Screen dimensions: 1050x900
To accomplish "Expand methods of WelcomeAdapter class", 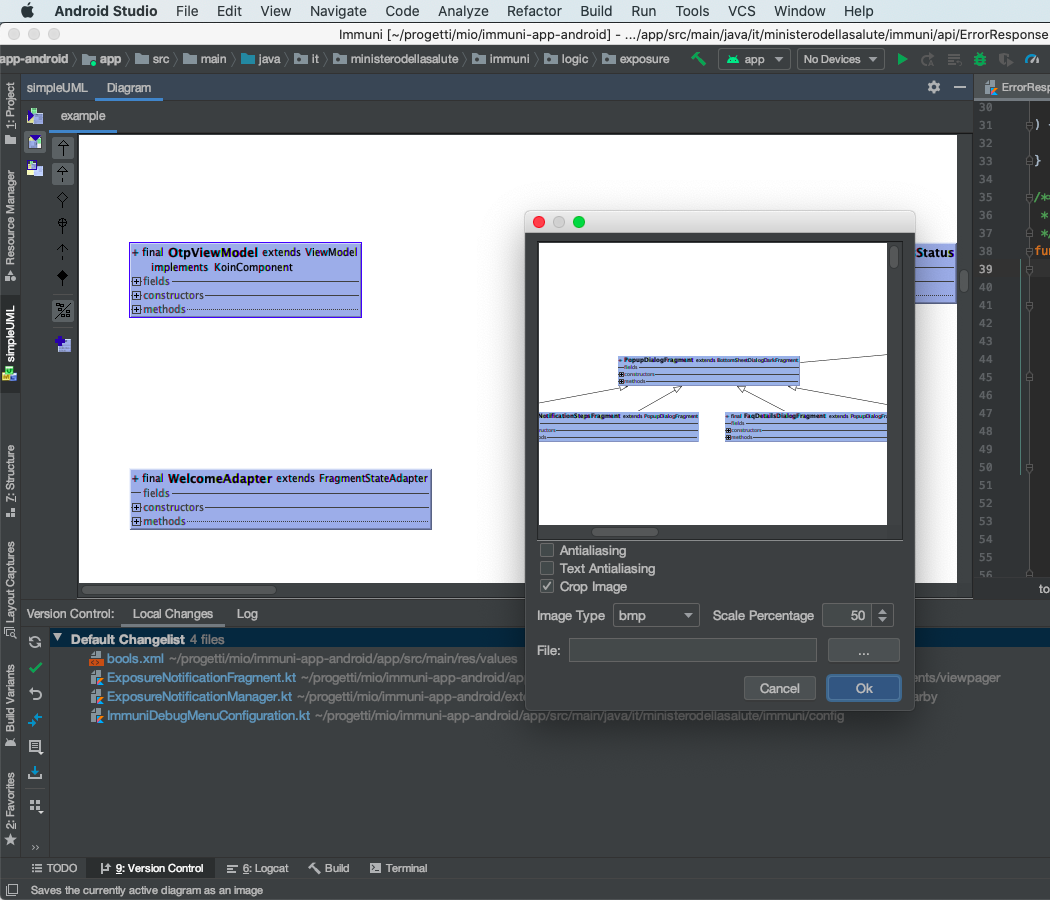I will coord(136,522).
